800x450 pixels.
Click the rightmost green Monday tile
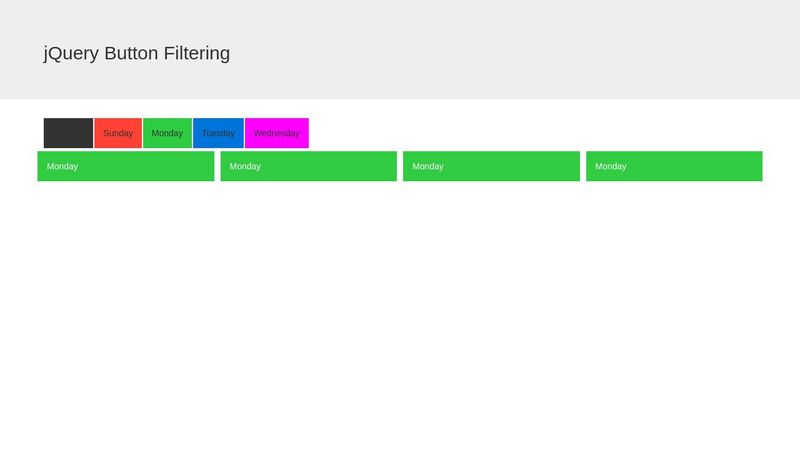[x=674, y=166]
